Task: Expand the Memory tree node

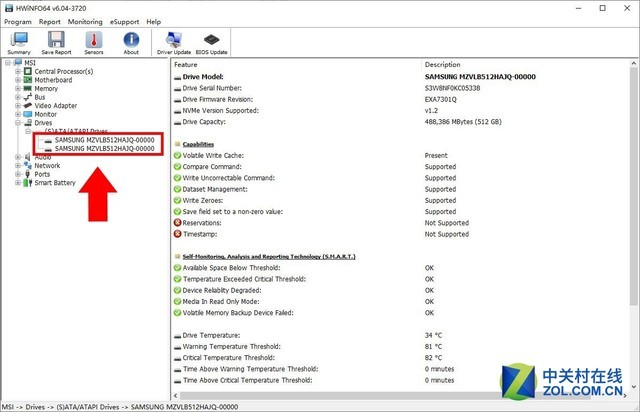Action: 18,89
